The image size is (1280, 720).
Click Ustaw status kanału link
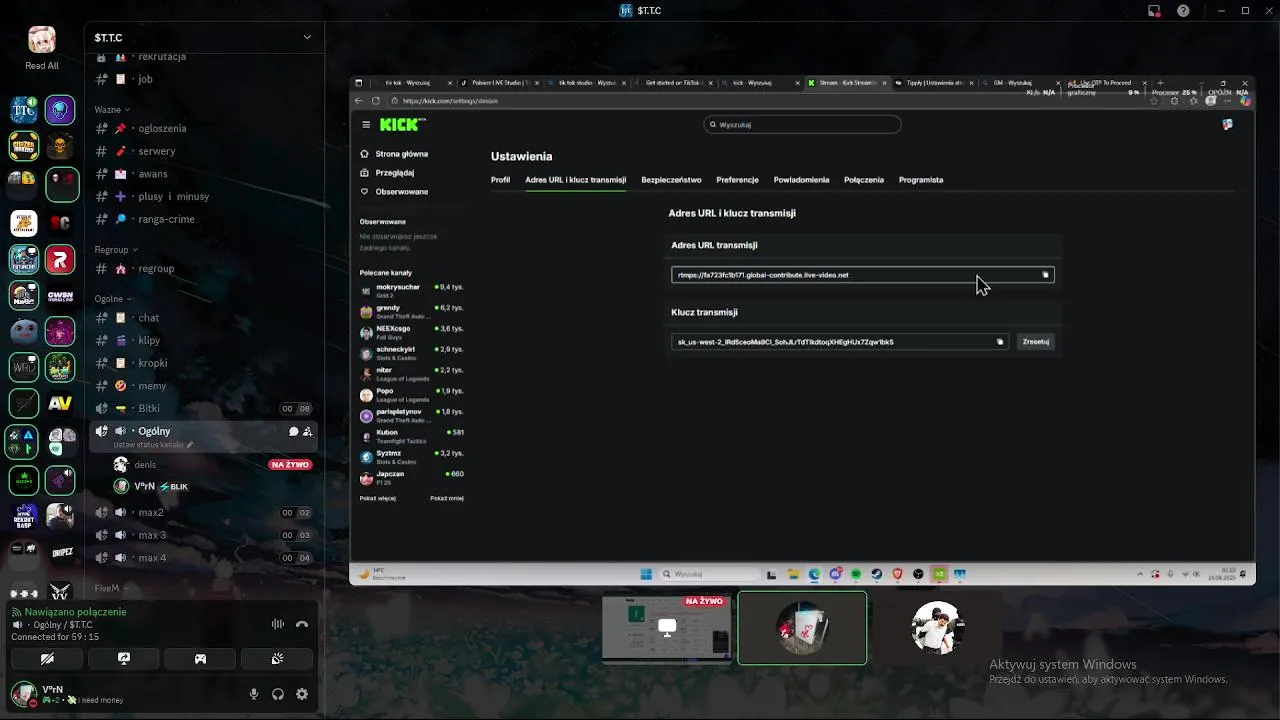click(x=153, y=445)
